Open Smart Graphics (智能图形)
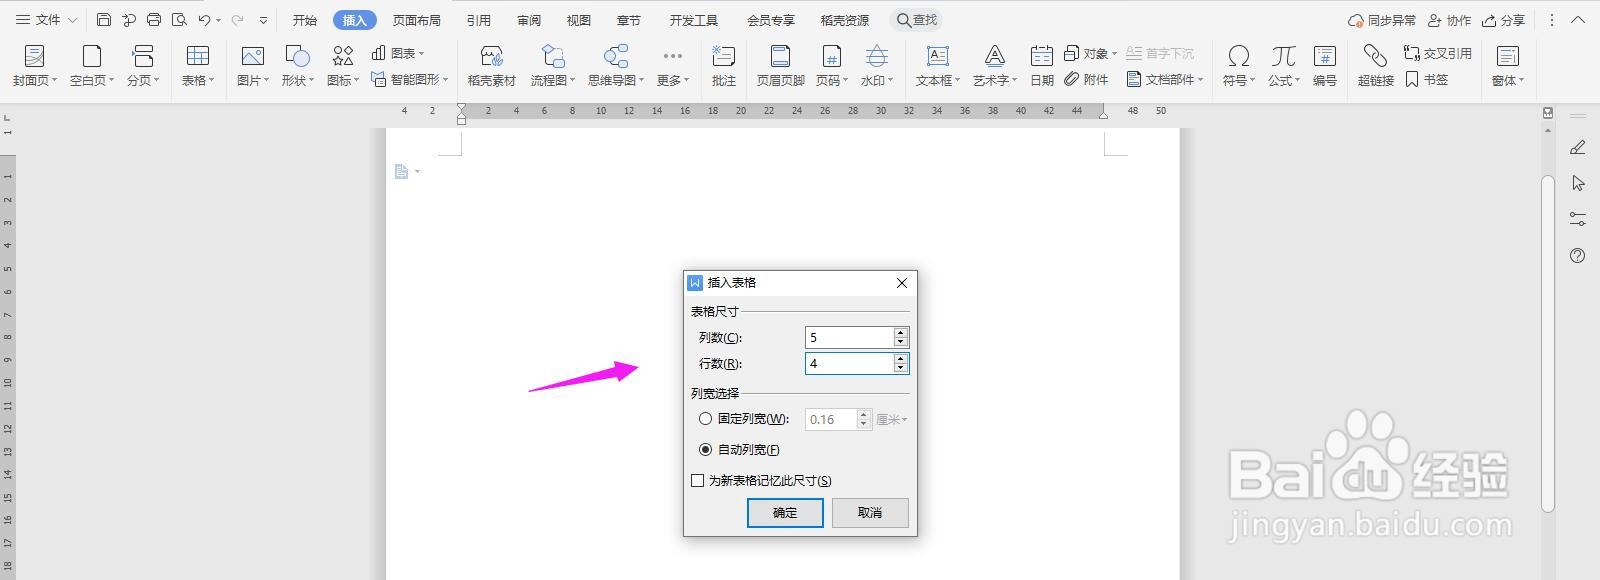The width and height of the screenshot is (1600, 580). coord(410,79)
